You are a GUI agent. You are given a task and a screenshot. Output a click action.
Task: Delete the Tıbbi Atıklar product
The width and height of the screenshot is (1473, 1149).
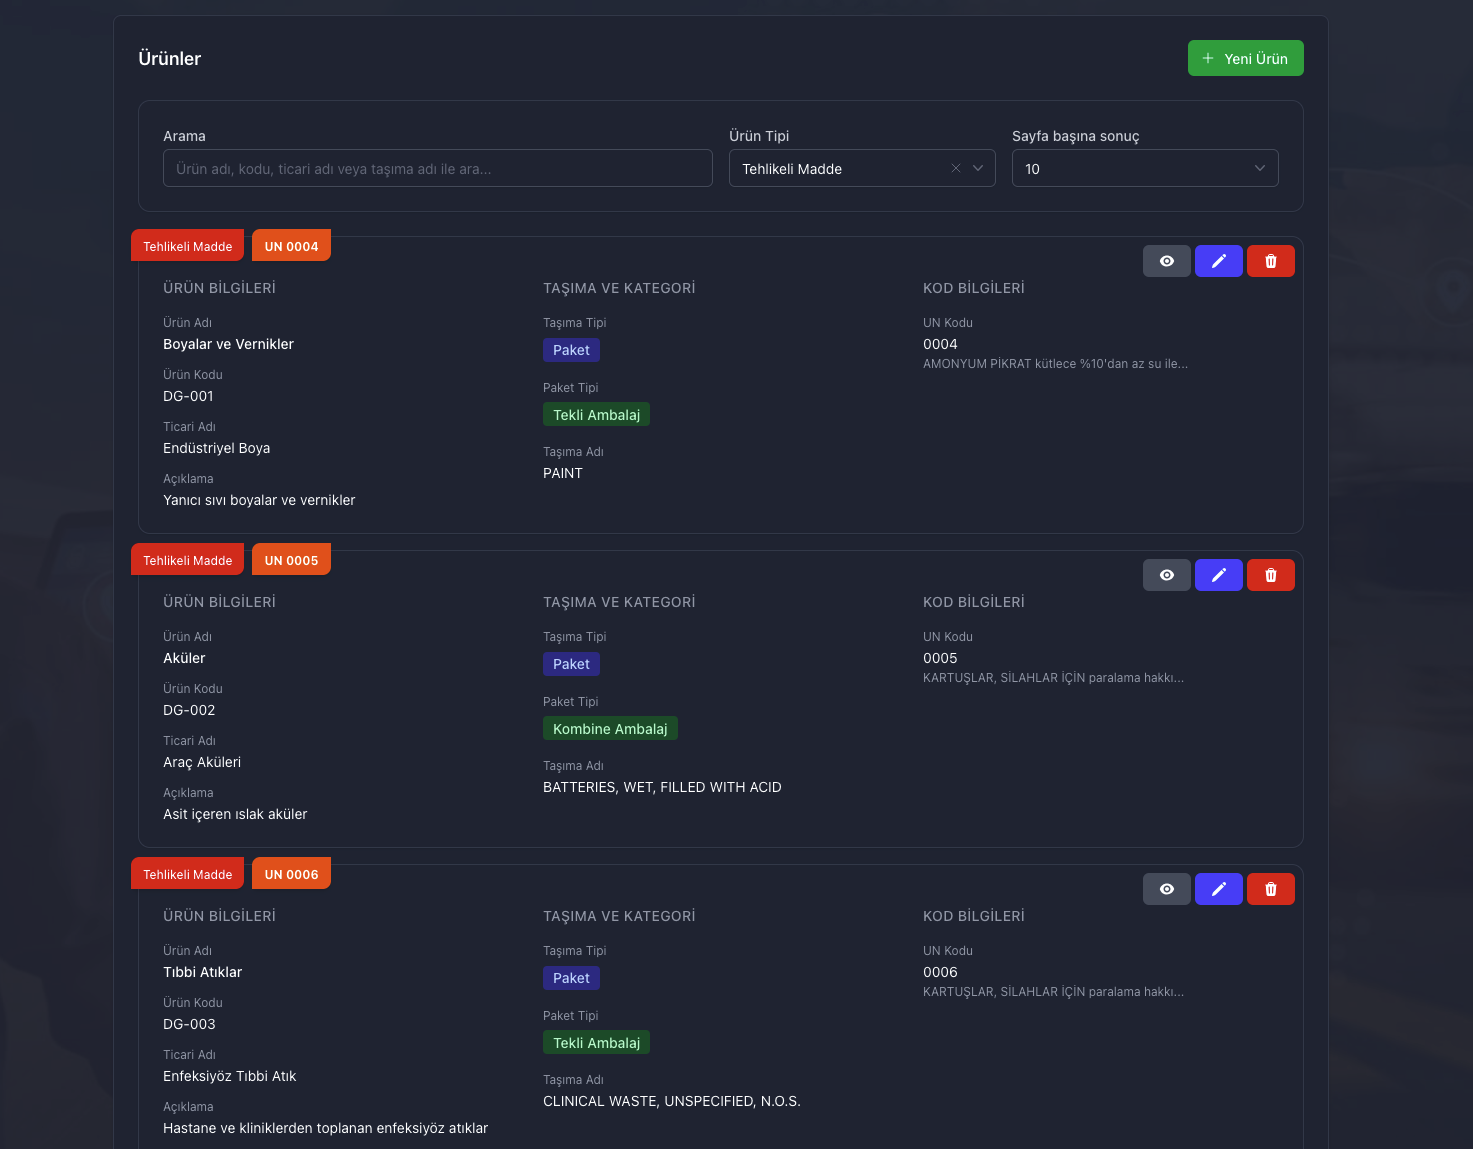pos(1270,889)
